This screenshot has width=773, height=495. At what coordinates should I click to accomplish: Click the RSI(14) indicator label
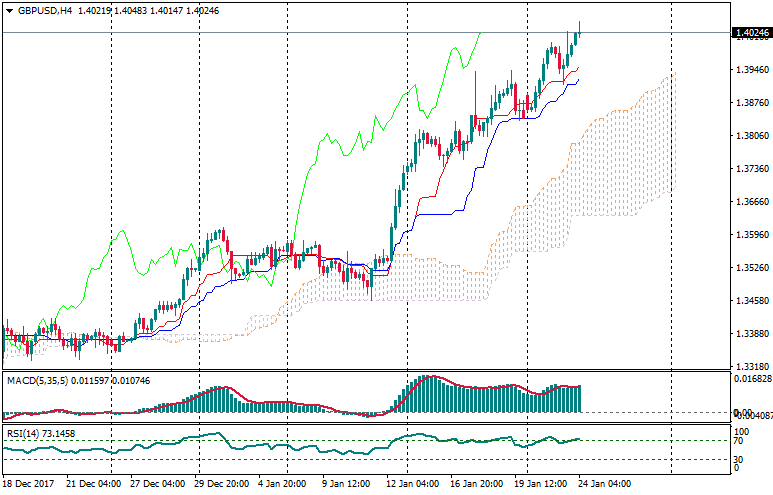pos(22,433)
